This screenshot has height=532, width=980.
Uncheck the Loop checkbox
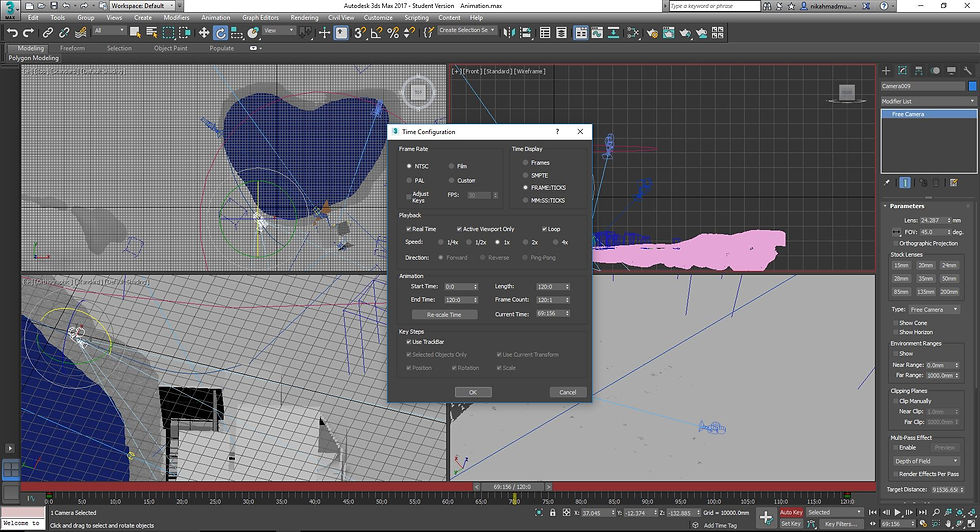click(x=544, y=229)
